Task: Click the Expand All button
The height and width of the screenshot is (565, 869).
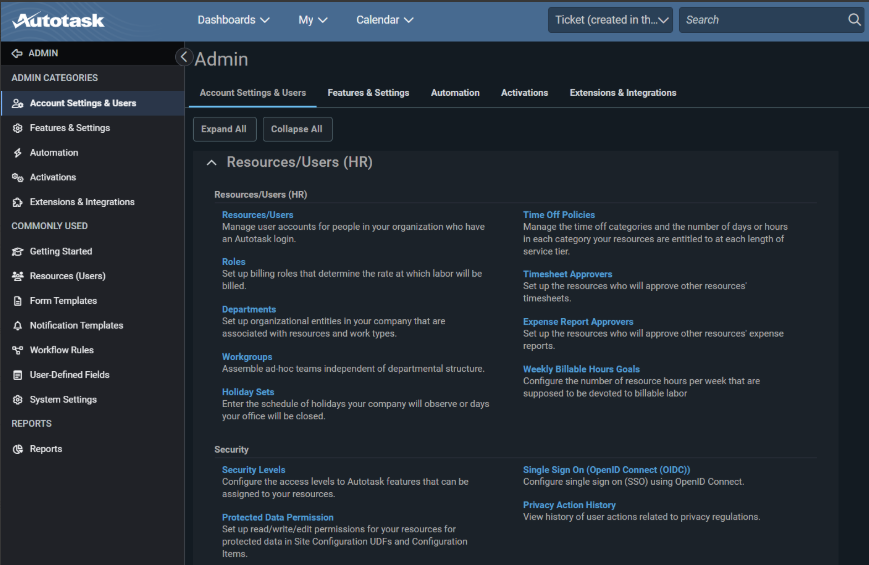Action: point(224,129)
